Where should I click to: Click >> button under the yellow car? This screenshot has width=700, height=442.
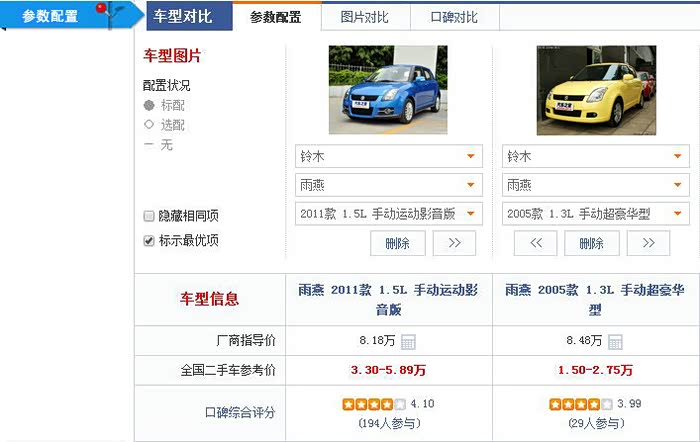pyautogui.click(x=648, y=243)
